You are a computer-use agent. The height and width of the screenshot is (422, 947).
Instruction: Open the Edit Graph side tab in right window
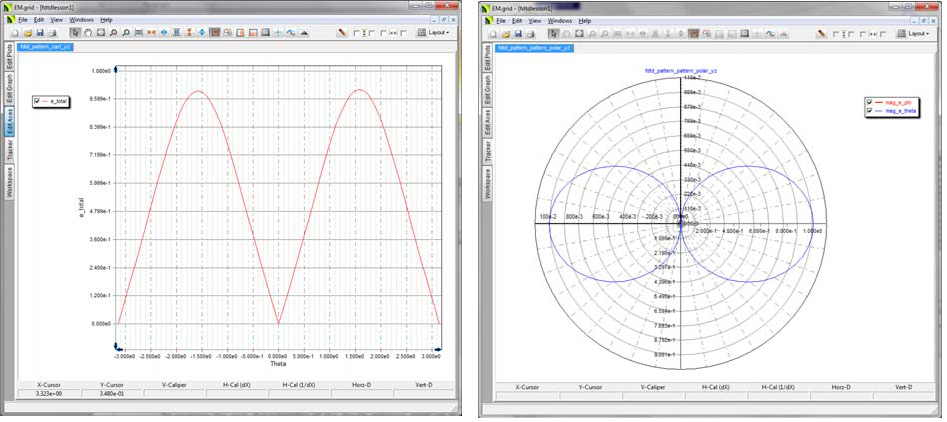pos(488,90)
